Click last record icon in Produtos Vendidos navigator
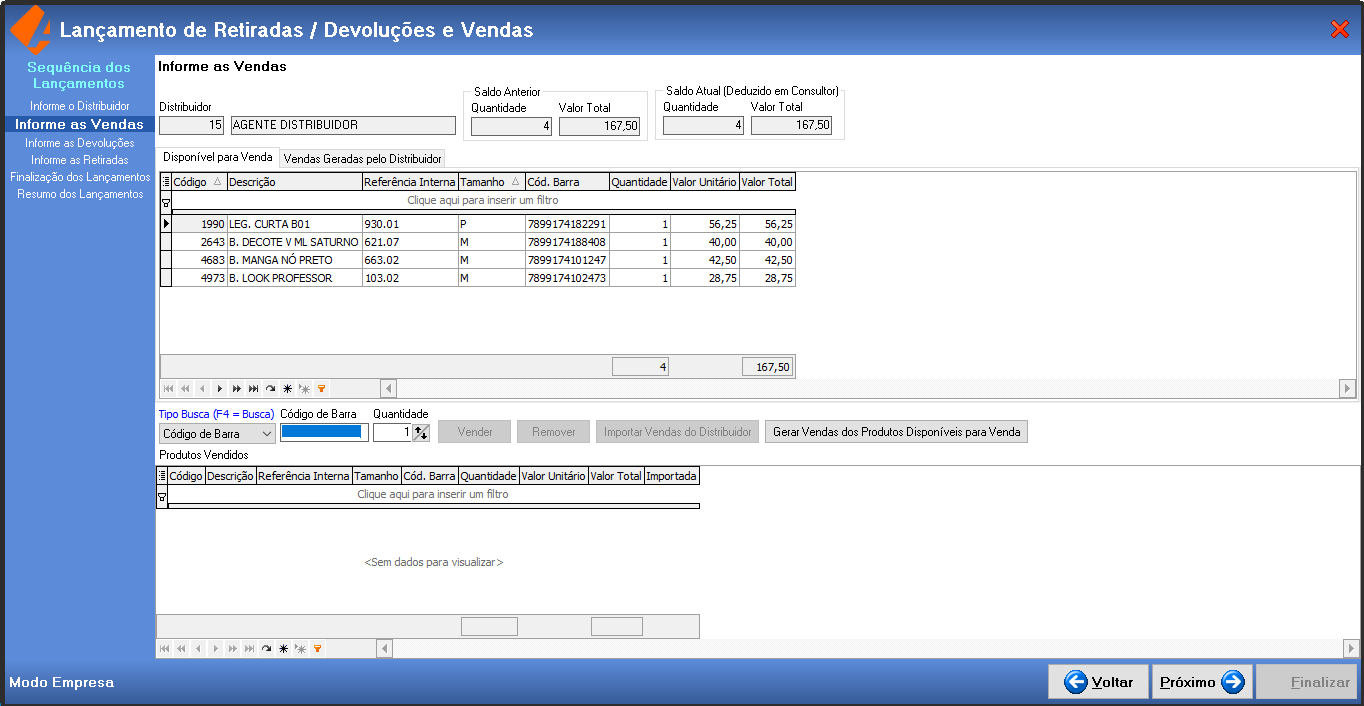Image resolution: width=1364 pixels, height=706 pixels. (x=249, y=649)
